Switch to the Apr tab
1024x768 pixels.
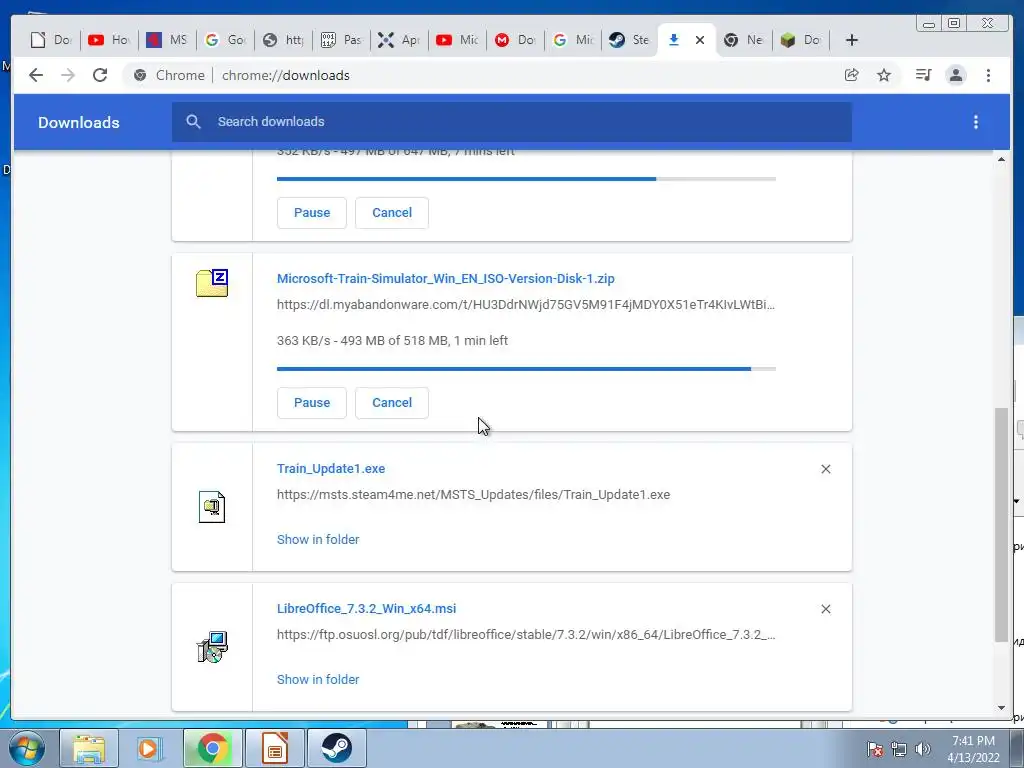pos(399,40)
